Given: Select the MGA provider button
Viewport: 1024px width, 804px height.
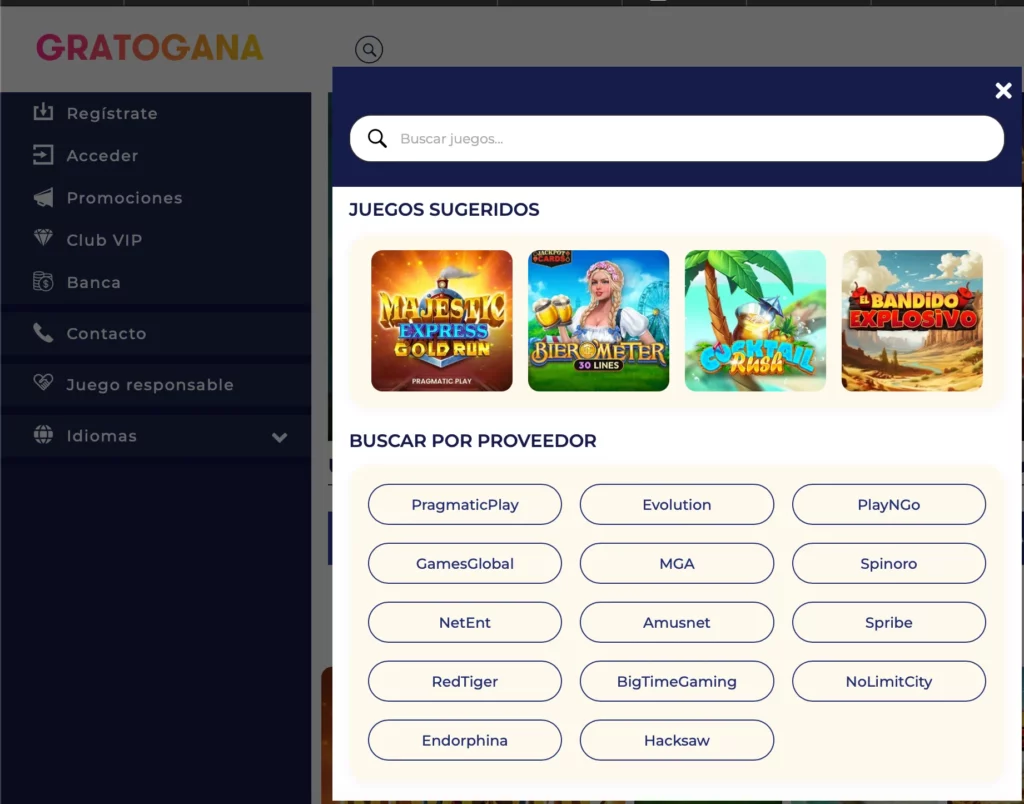Looking at the screenshot, I should [x=677, y=563].
